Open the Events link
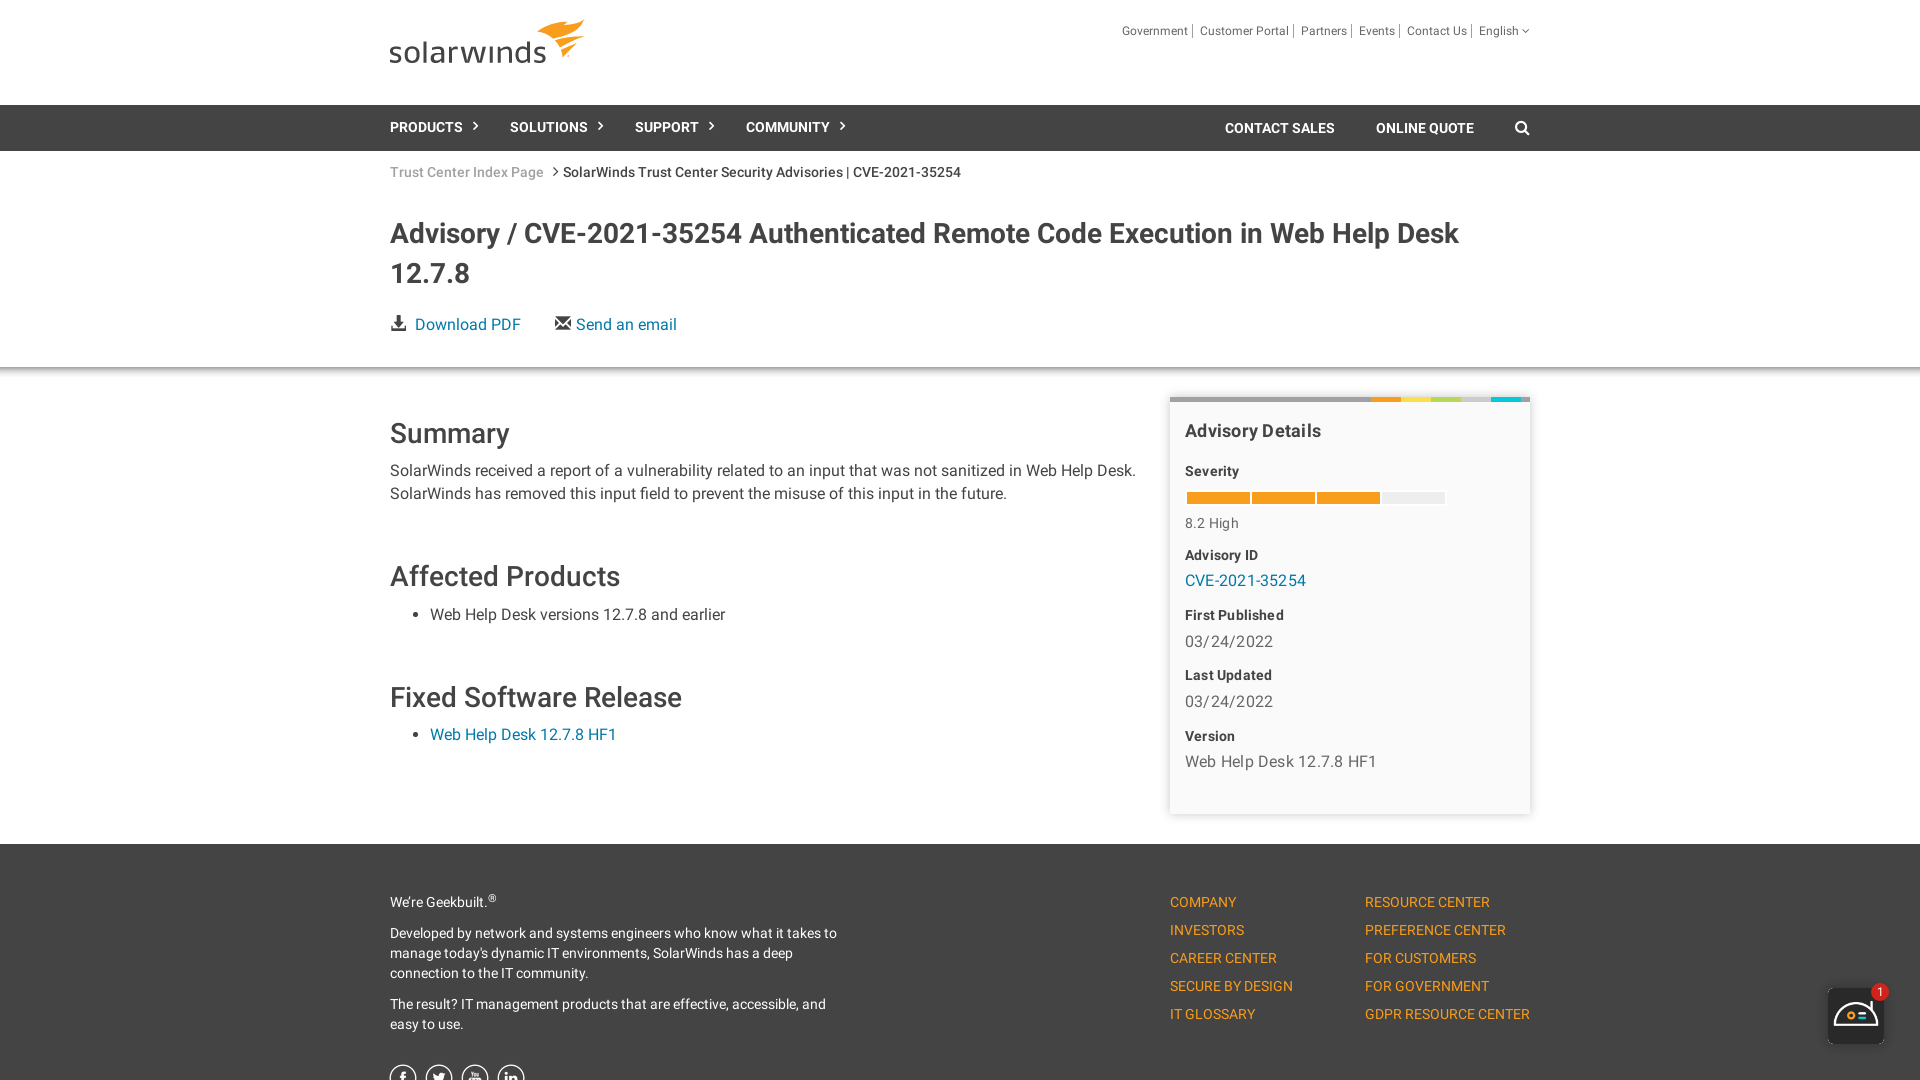Viewport: 1920px width, 1080px height. (1377, 31)
